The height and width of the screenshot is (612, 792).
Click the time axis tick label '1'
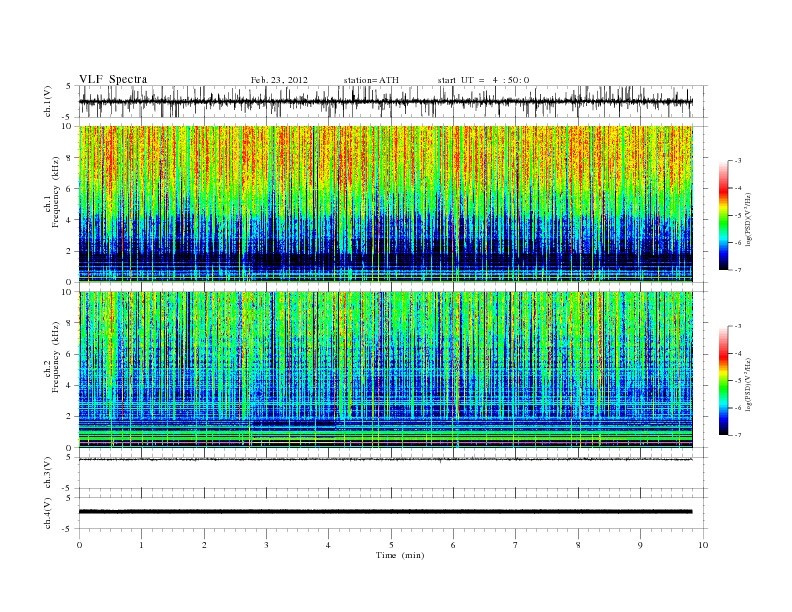click(142, 545)
